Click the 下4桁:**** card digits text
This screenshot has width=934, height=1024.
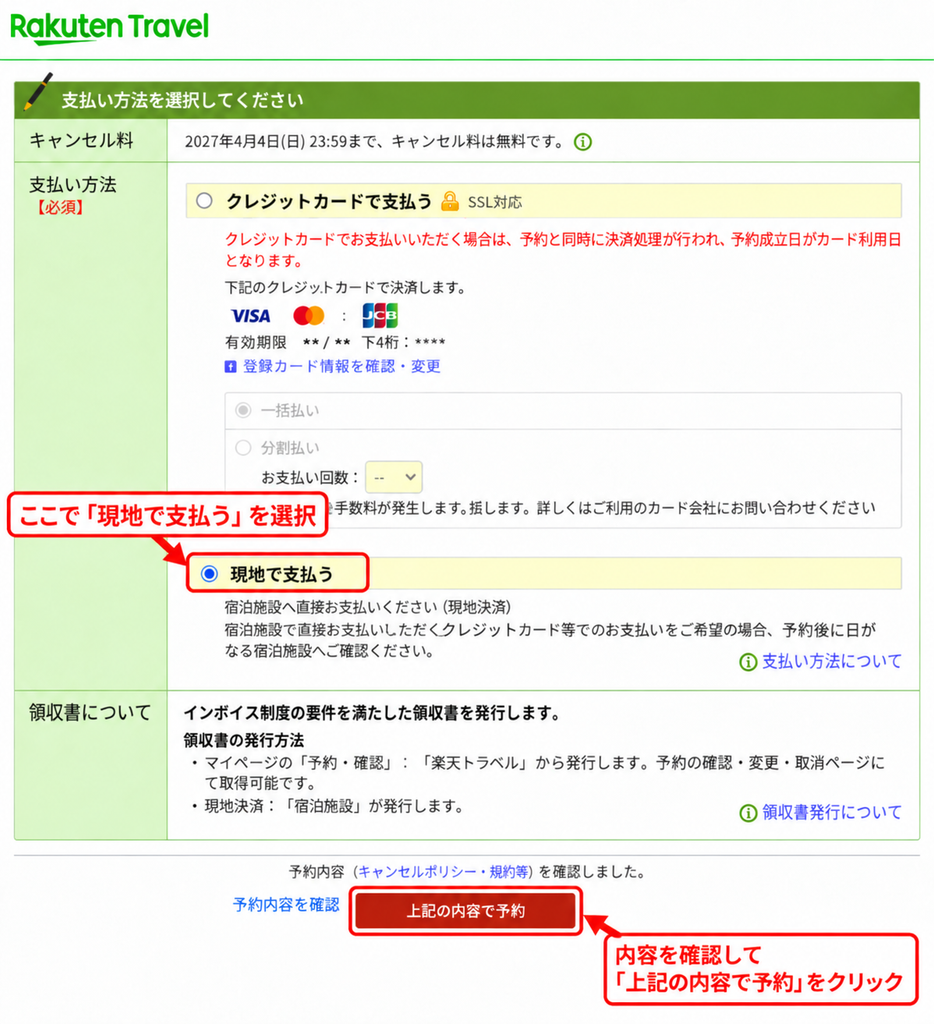click(403, 342)
